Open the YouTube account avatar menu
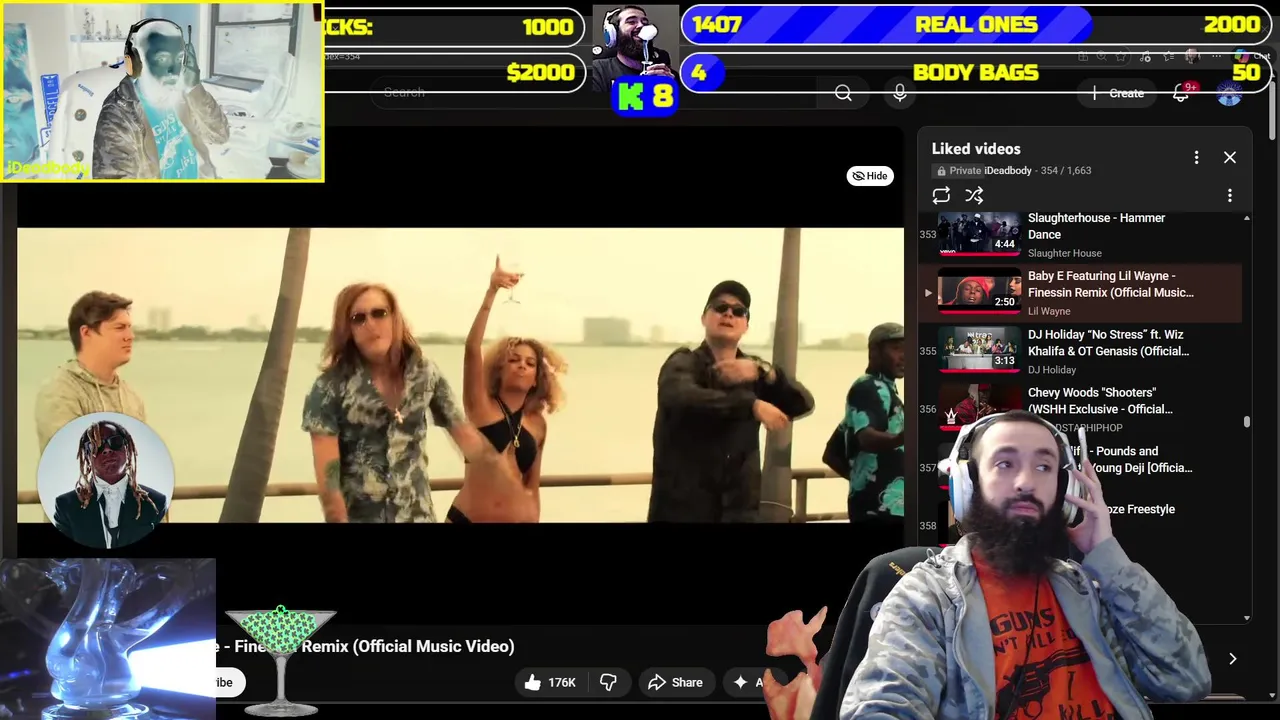This screenshot has height=720, width=1280. tap(1229, 93)
